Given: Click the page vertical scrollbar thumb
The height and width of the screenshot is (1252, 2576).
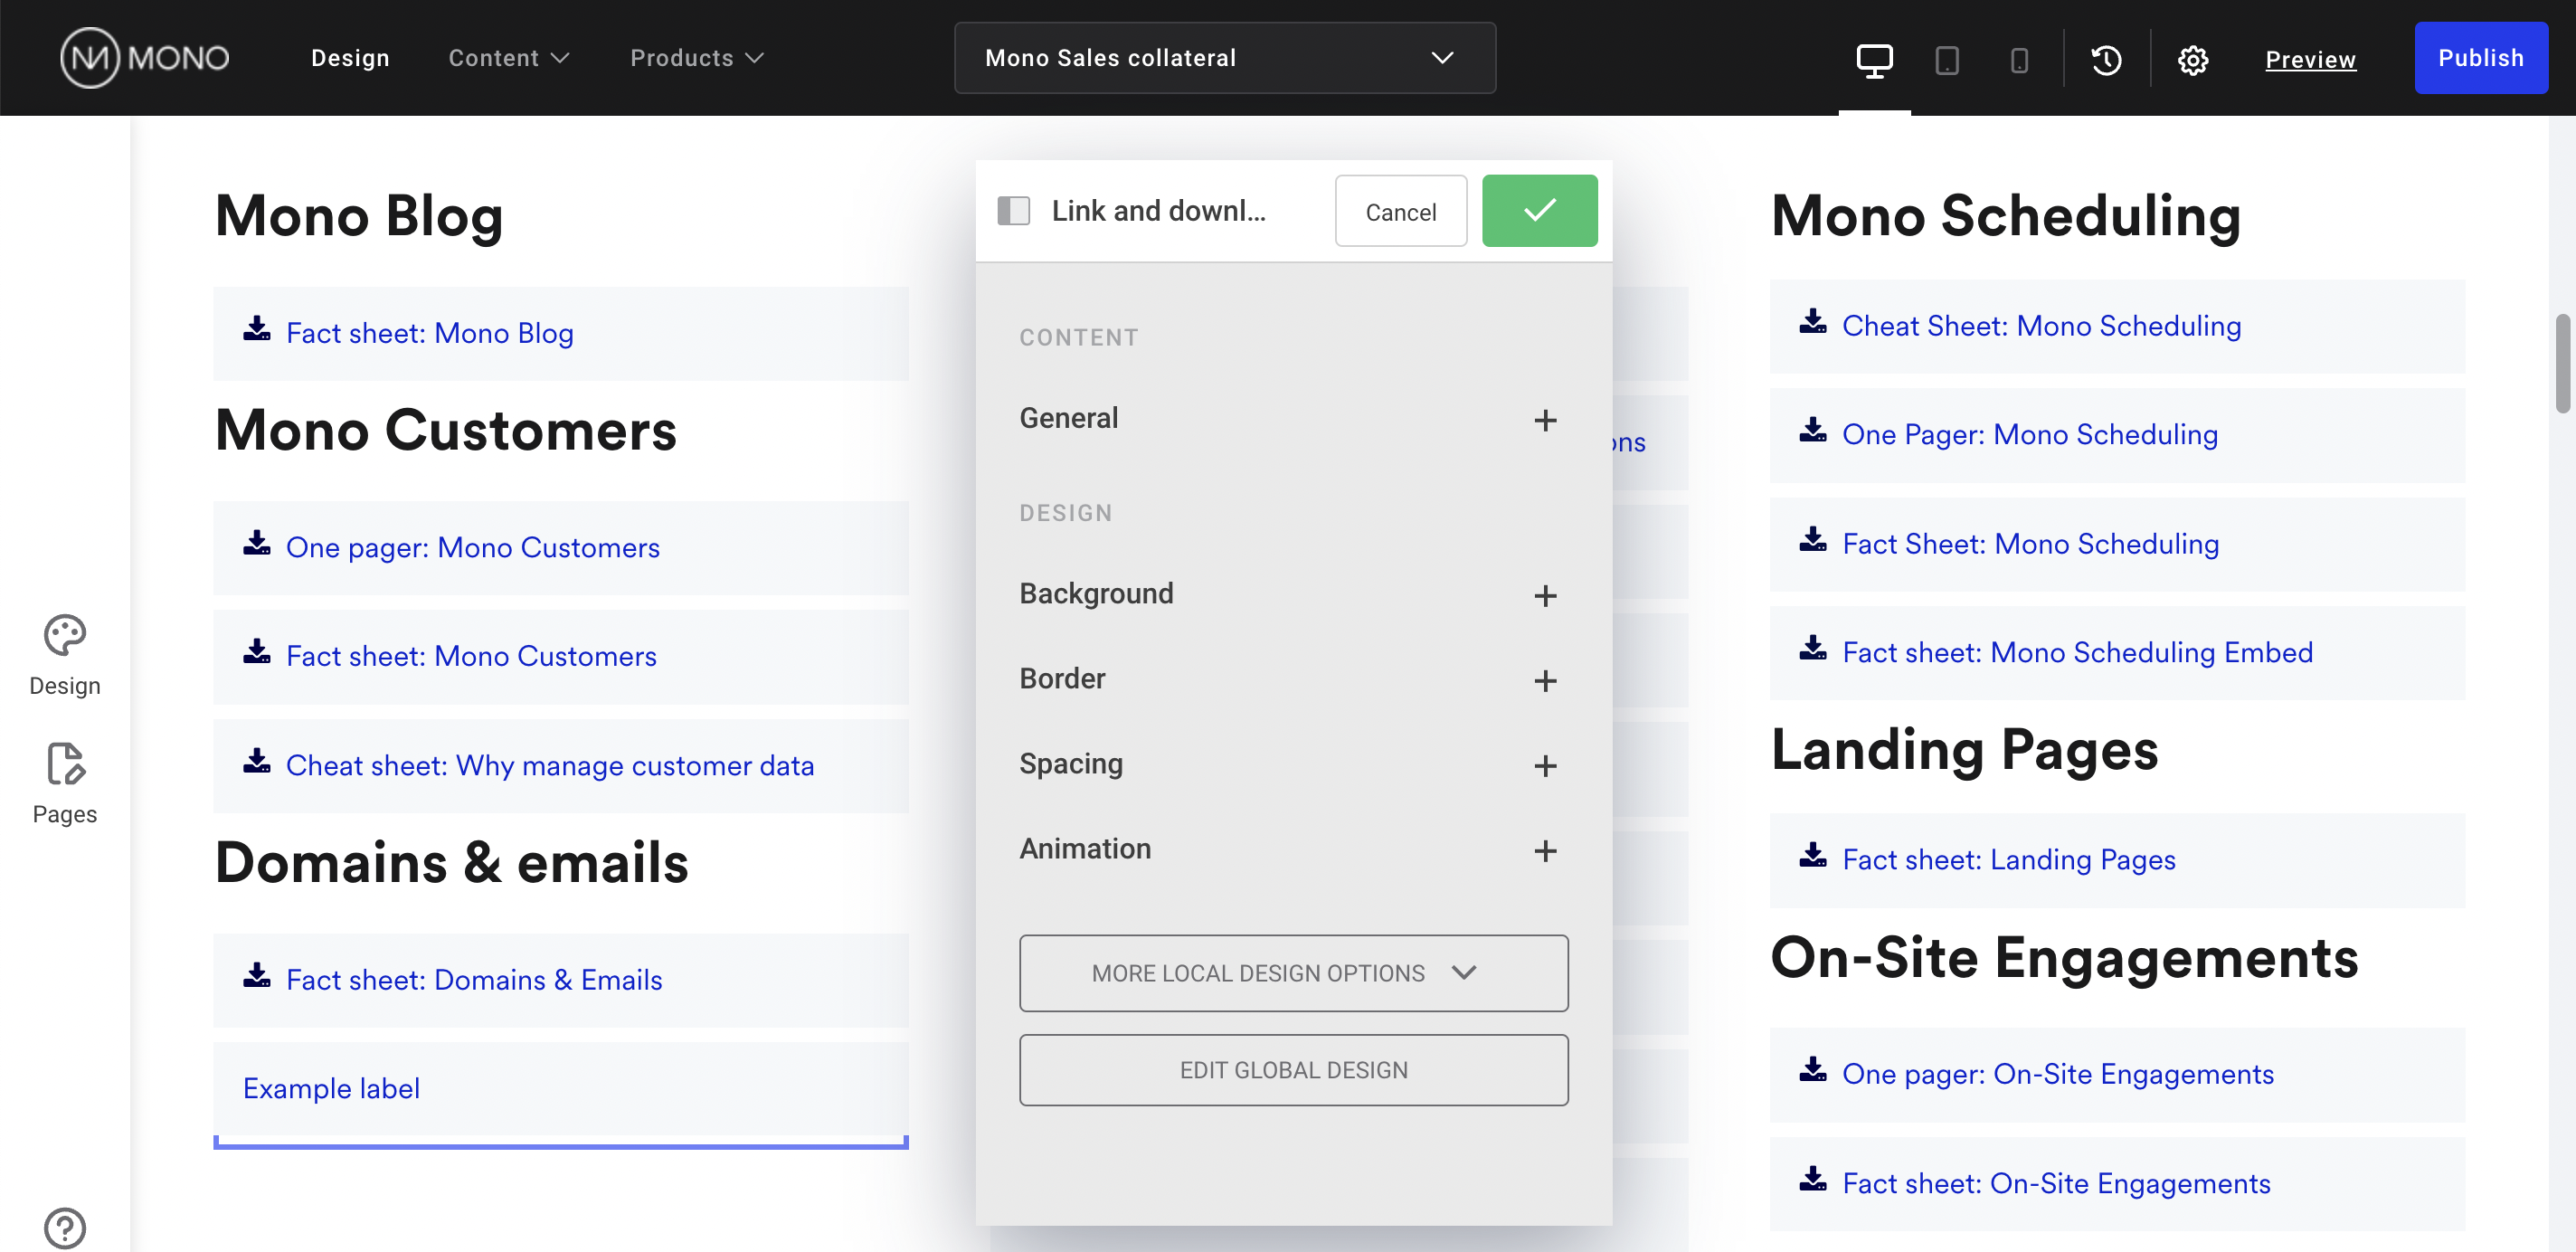Looking at the screenshot, I should 2563,363.
